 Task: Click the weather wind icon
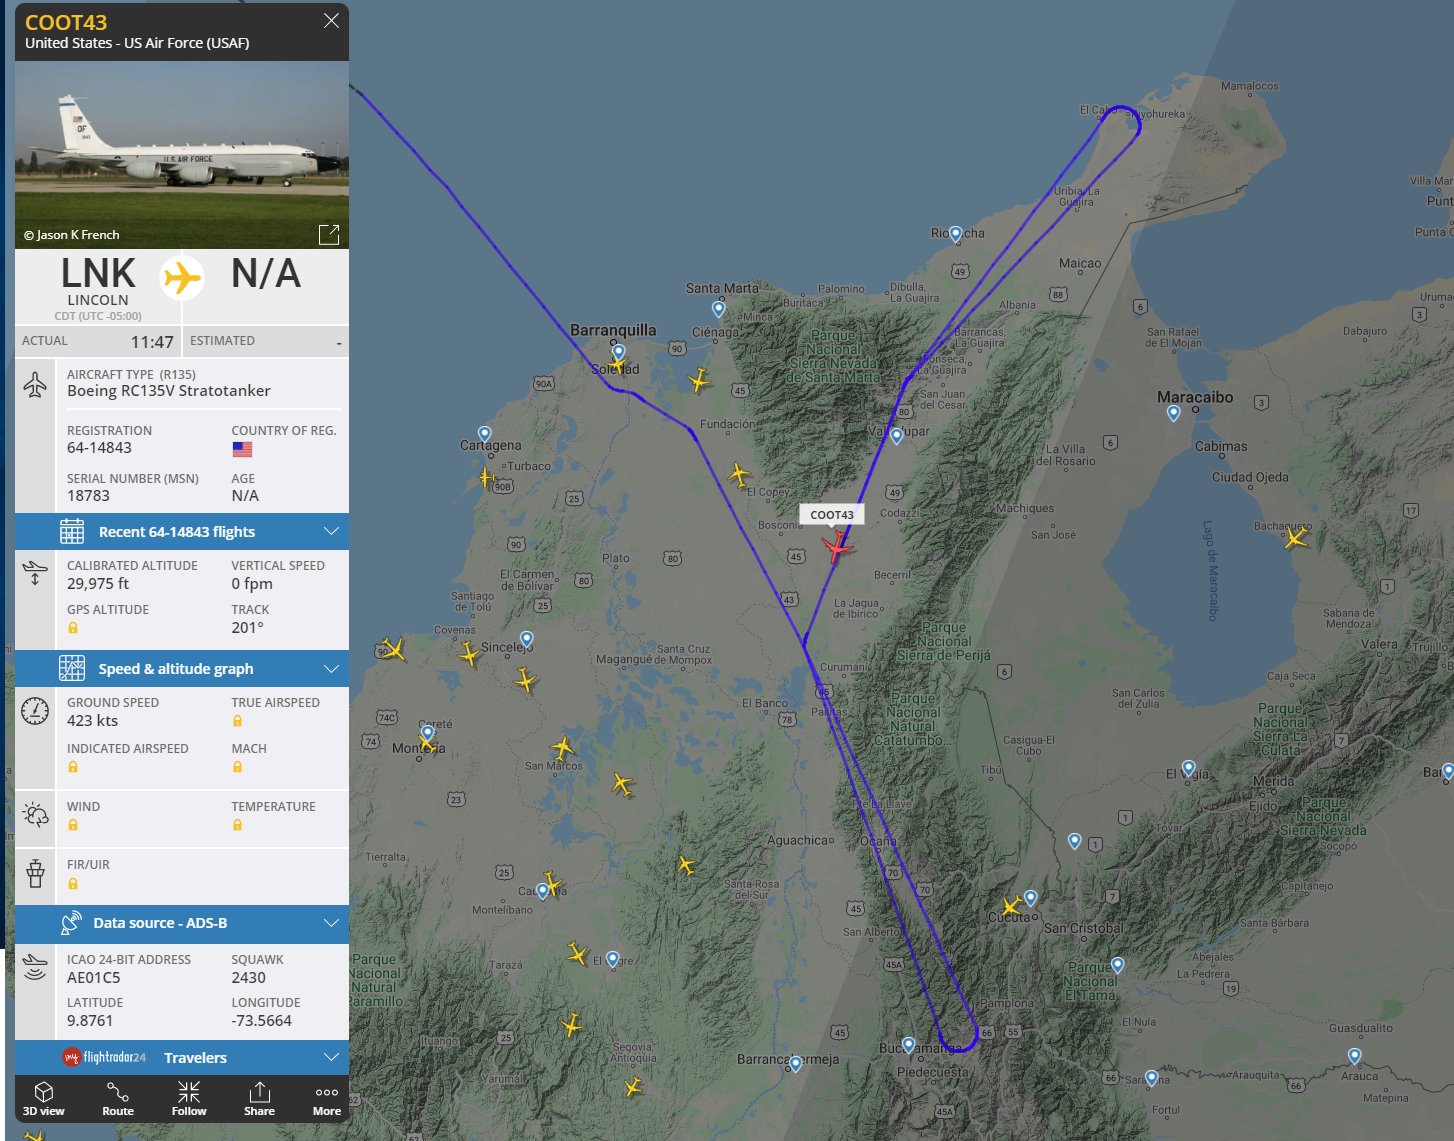(35, 814)
